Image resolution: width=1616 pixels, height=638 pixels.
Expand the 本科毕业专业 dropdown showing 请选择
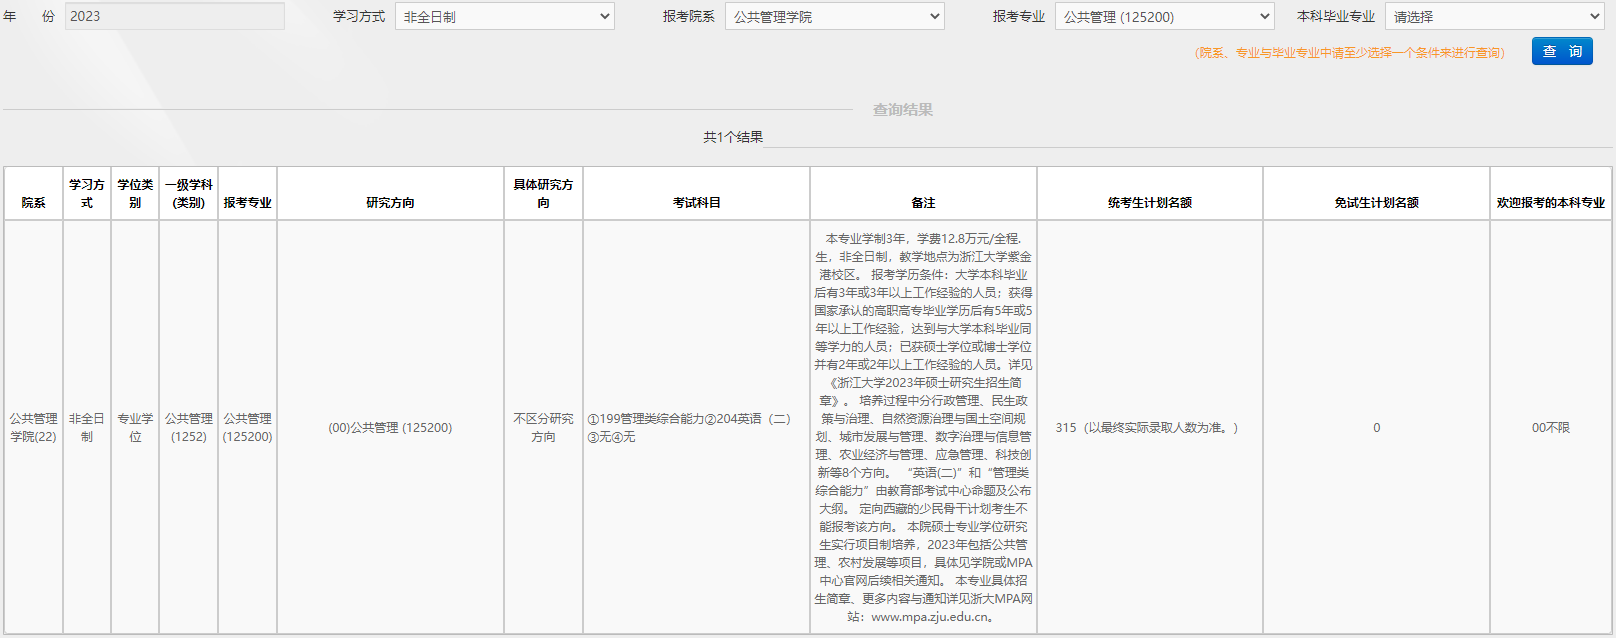coord(1494,16)
